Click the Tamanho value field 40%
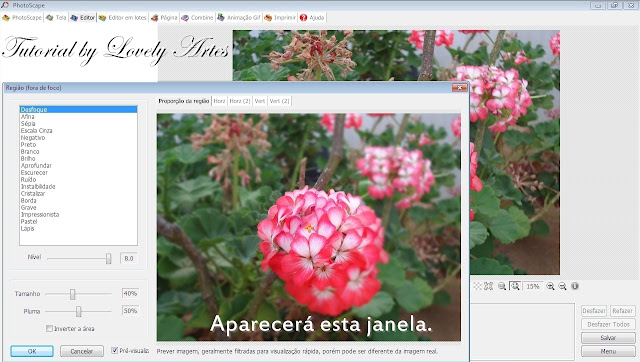 pos(130,293)
